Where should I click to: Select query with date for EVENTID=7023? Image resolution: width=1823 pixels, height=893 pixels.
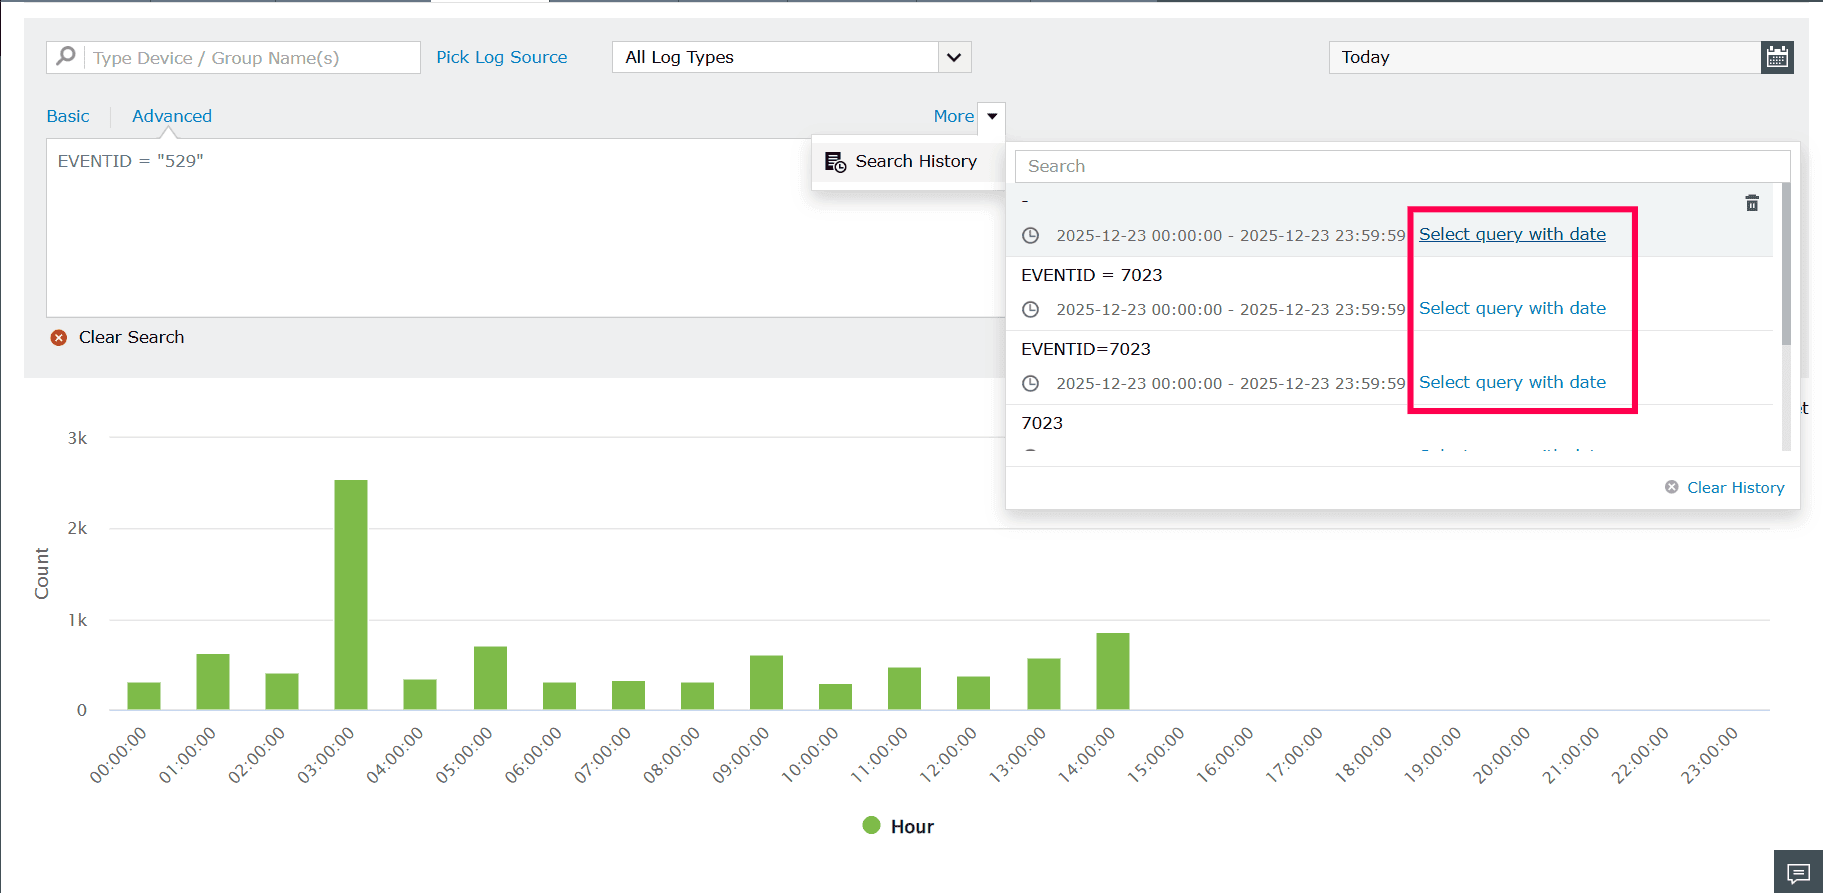pyautogui.click(x=1512, y=382)
